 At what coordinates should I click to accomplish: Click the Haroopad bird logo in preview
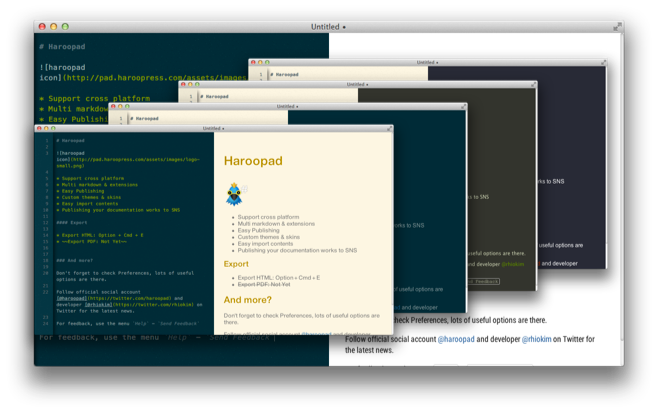[x=233, y=194]
